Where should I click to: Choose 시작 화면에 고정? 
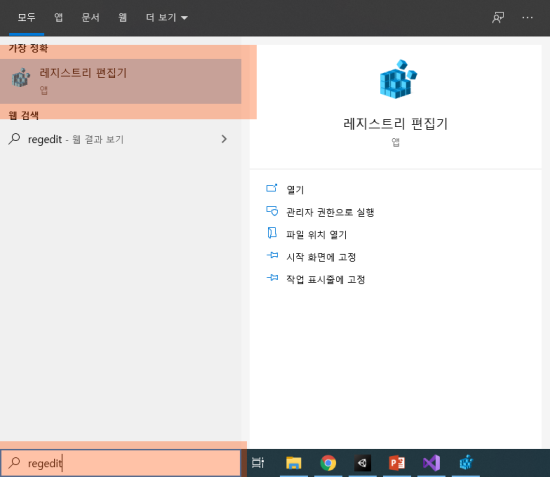tap(321, 257)
